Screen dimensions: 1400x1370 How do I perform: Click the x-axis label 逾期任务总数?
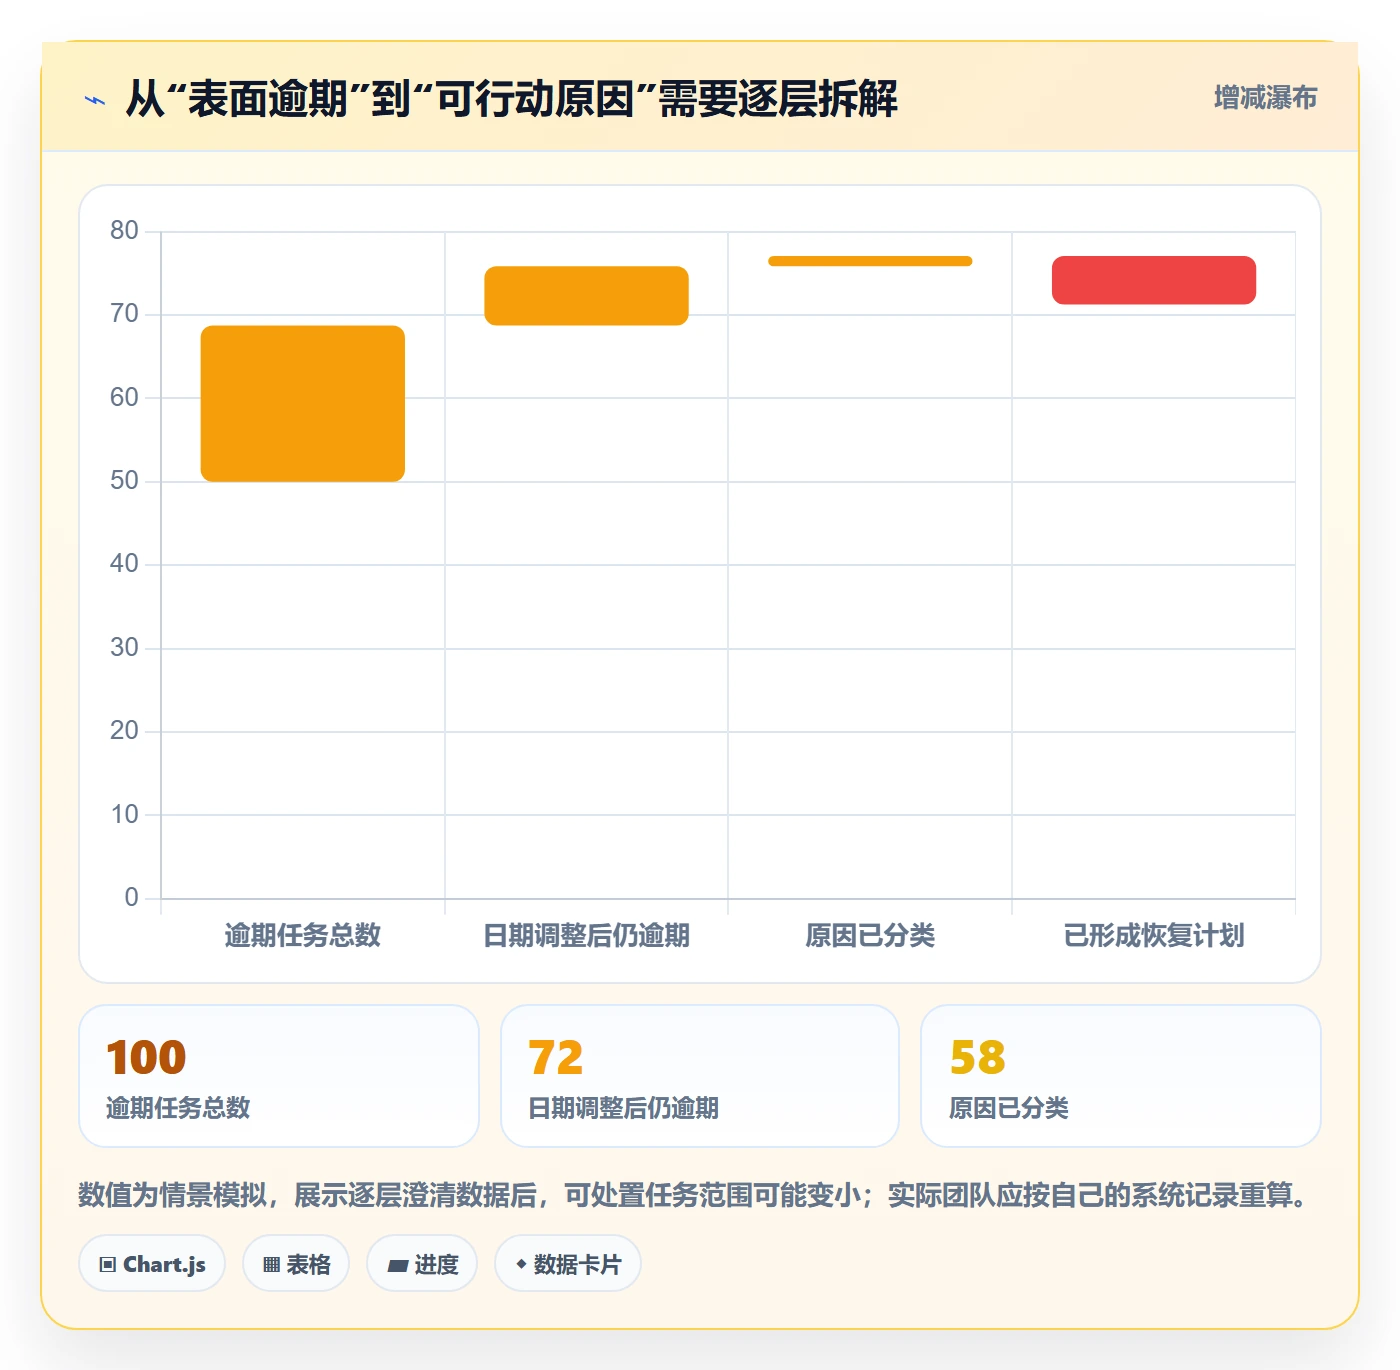[303, 935]
